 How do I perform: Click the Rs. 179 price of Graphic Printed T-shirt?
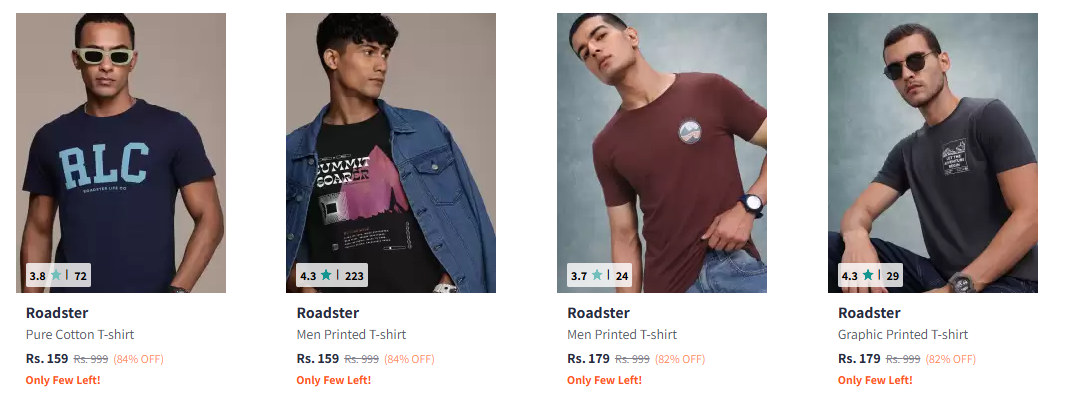[x=859, y=358]
